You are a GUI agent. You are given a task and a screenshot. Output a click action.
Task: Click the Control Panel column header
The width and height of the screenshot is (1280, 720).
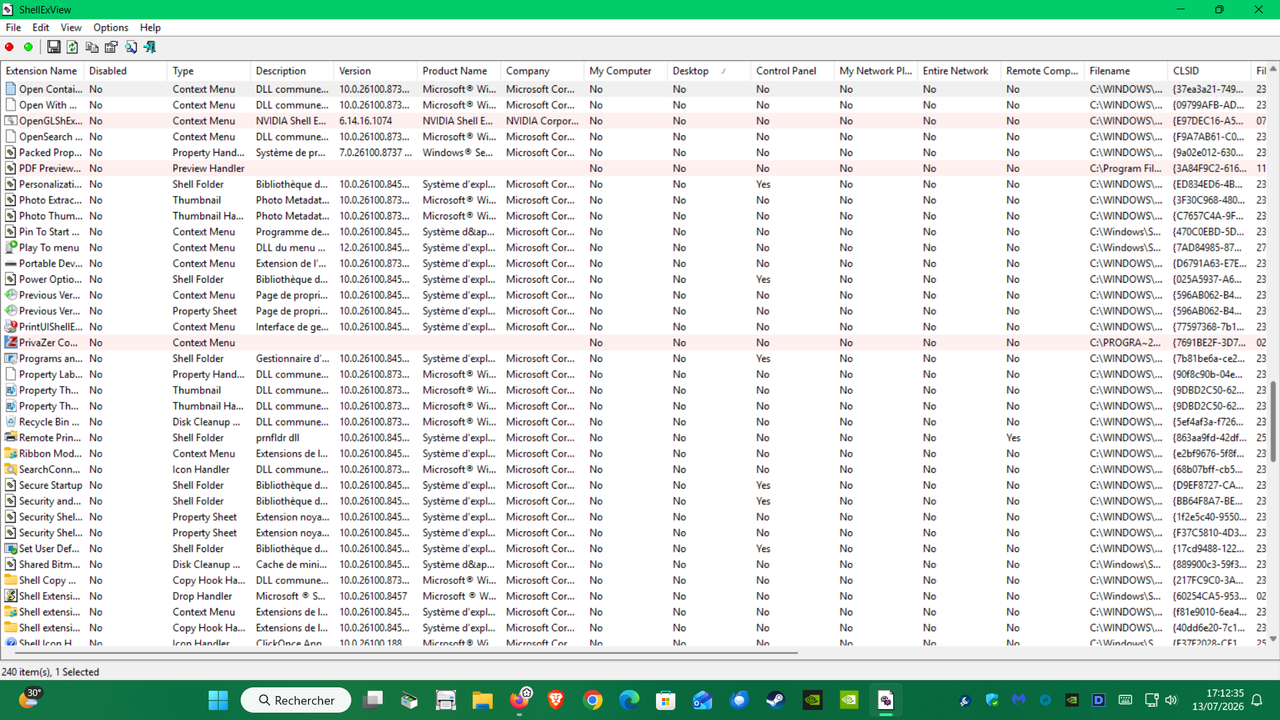(792, 71)
